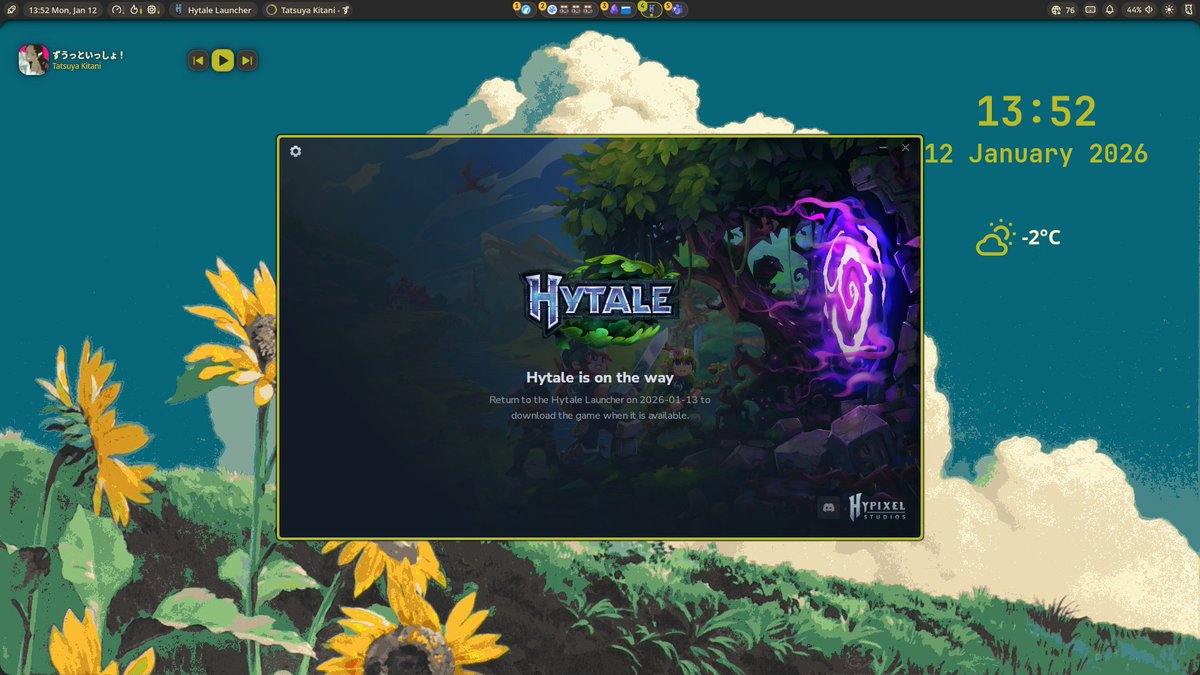
Task: Click the weather cloud icon on desktop
Action: click(x=995, y=238)
